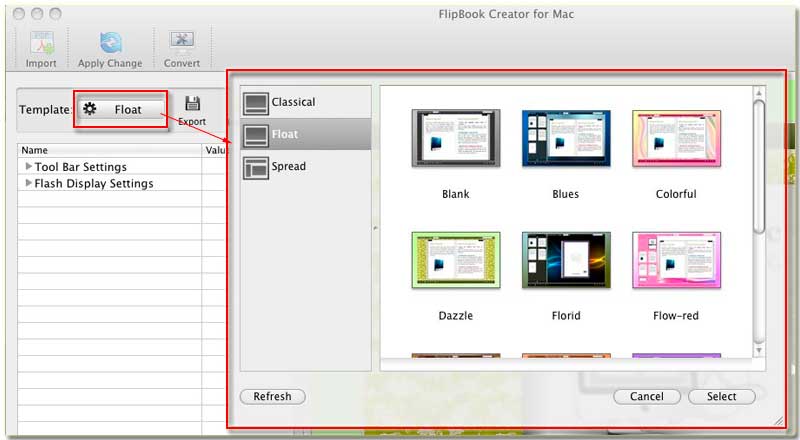Click the Apply Change toolbar icon
This screenshot has height=440, width=800.
(x=110, y=43)
